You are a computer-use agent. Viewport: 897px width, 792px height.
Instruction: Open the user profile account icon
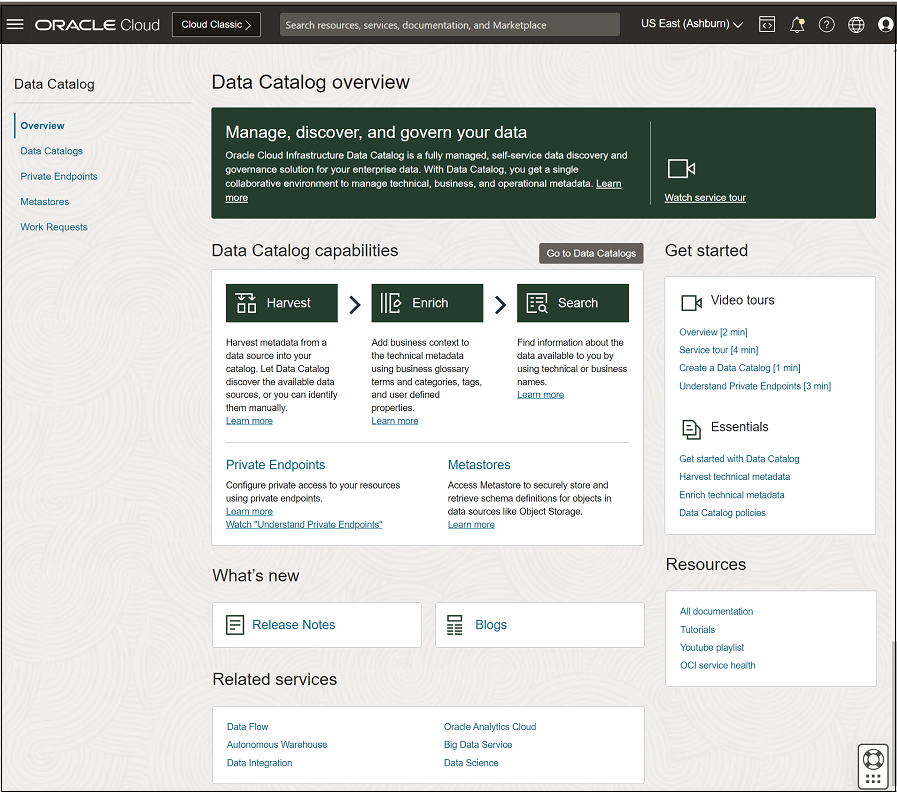[x=885, y=23]
